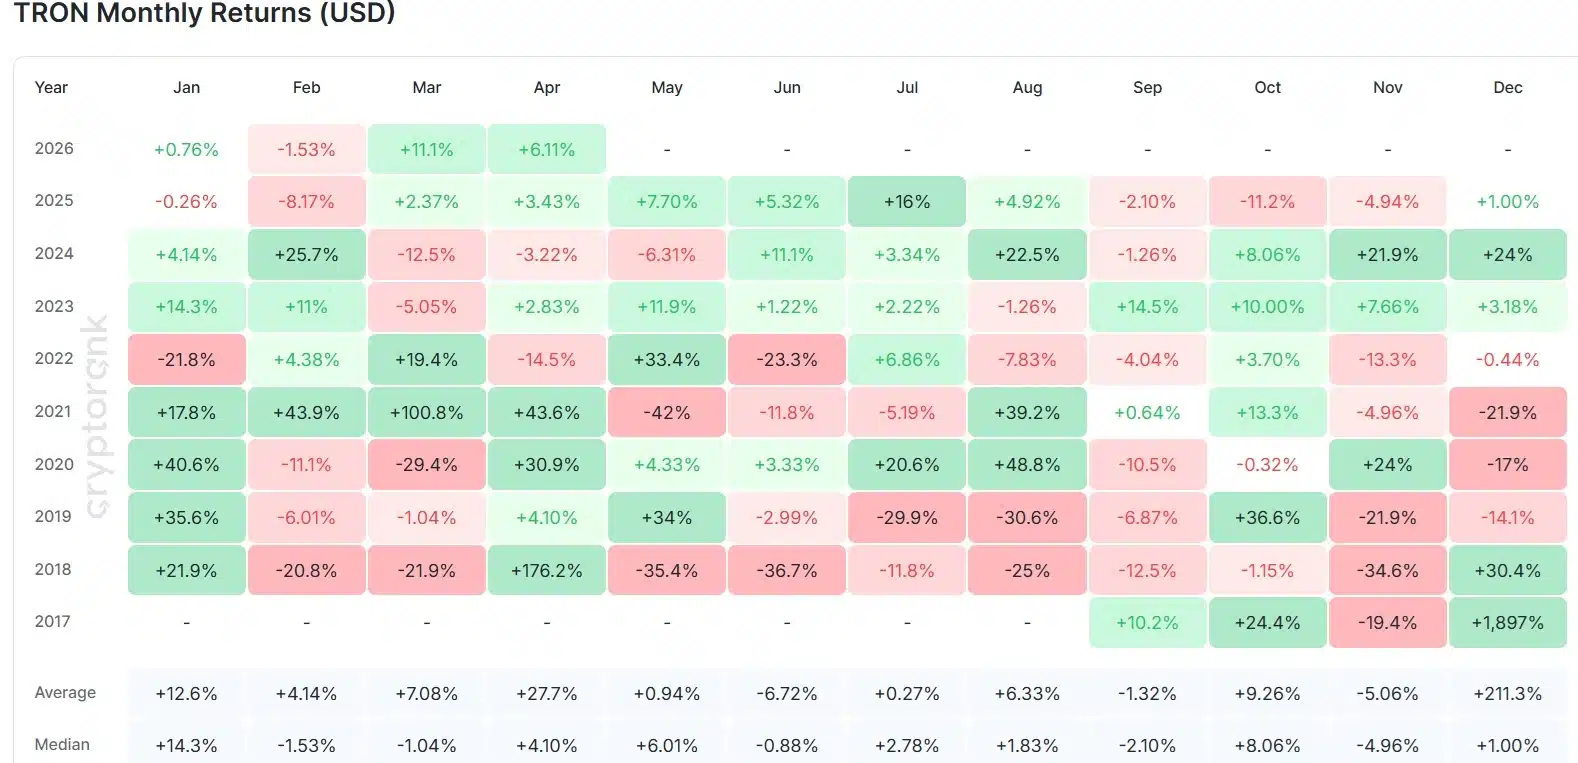Image resolution: width=1578 pixels, height=763 pixels.
Task: Click the +100.8% March 2021 cell
Action: click(x=426, y=413)
